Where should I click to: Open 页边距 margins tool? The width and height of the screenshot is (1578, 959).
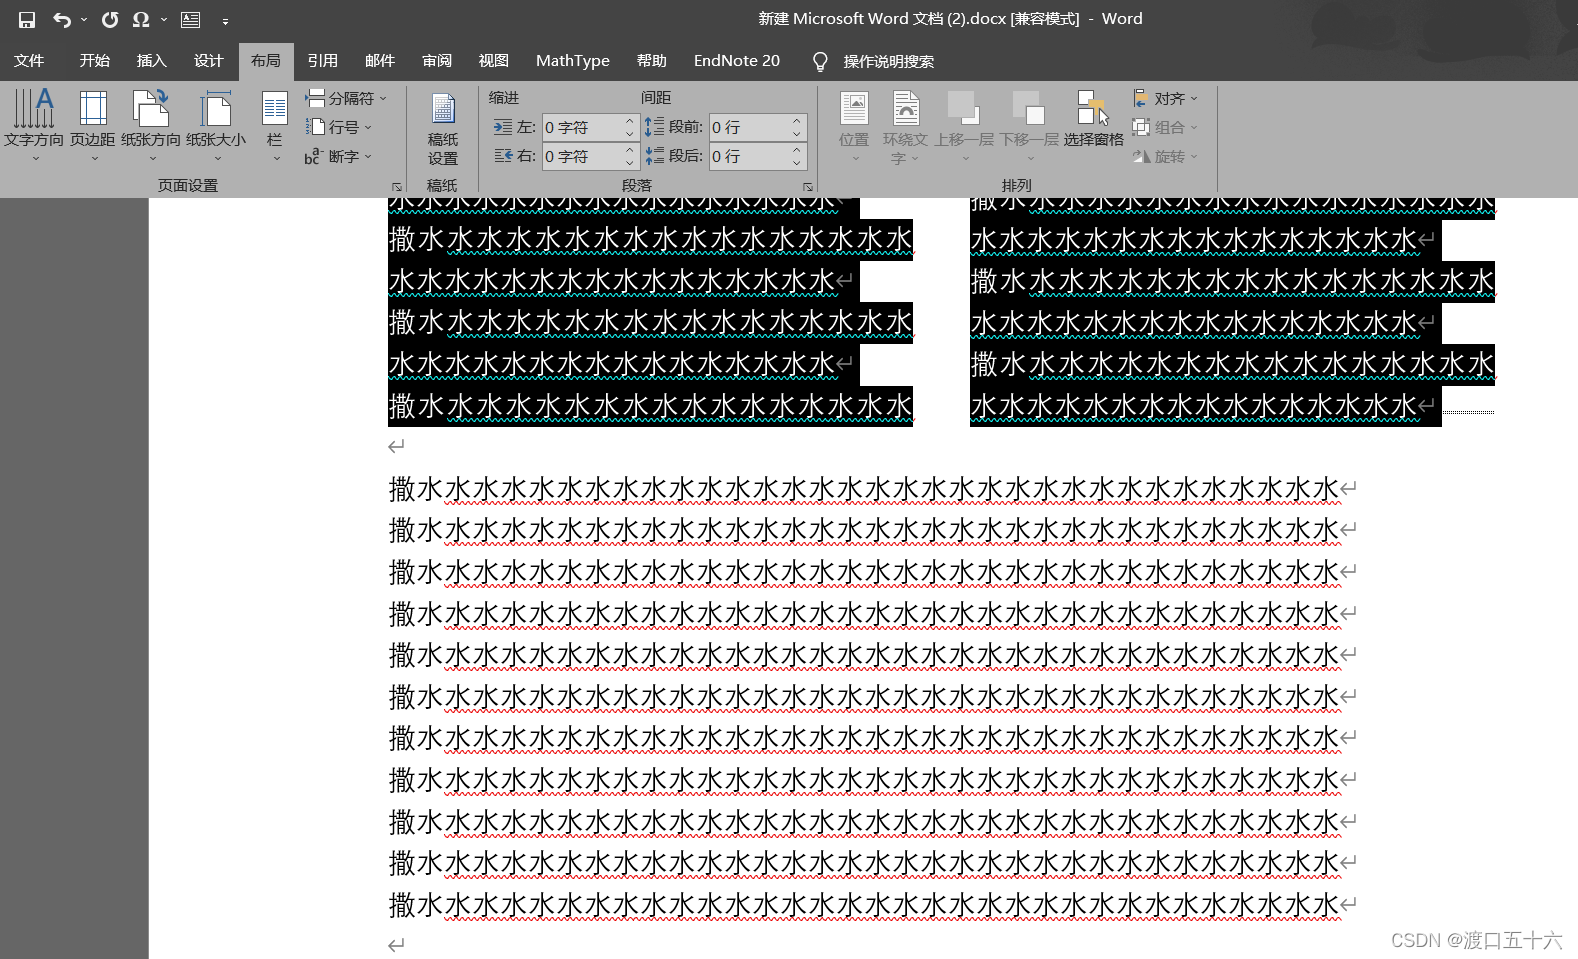pos(93,120)
